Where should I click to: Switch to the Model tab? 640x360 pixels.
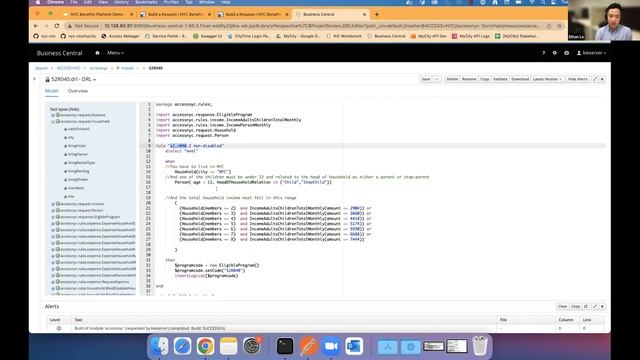pos(51,91)
